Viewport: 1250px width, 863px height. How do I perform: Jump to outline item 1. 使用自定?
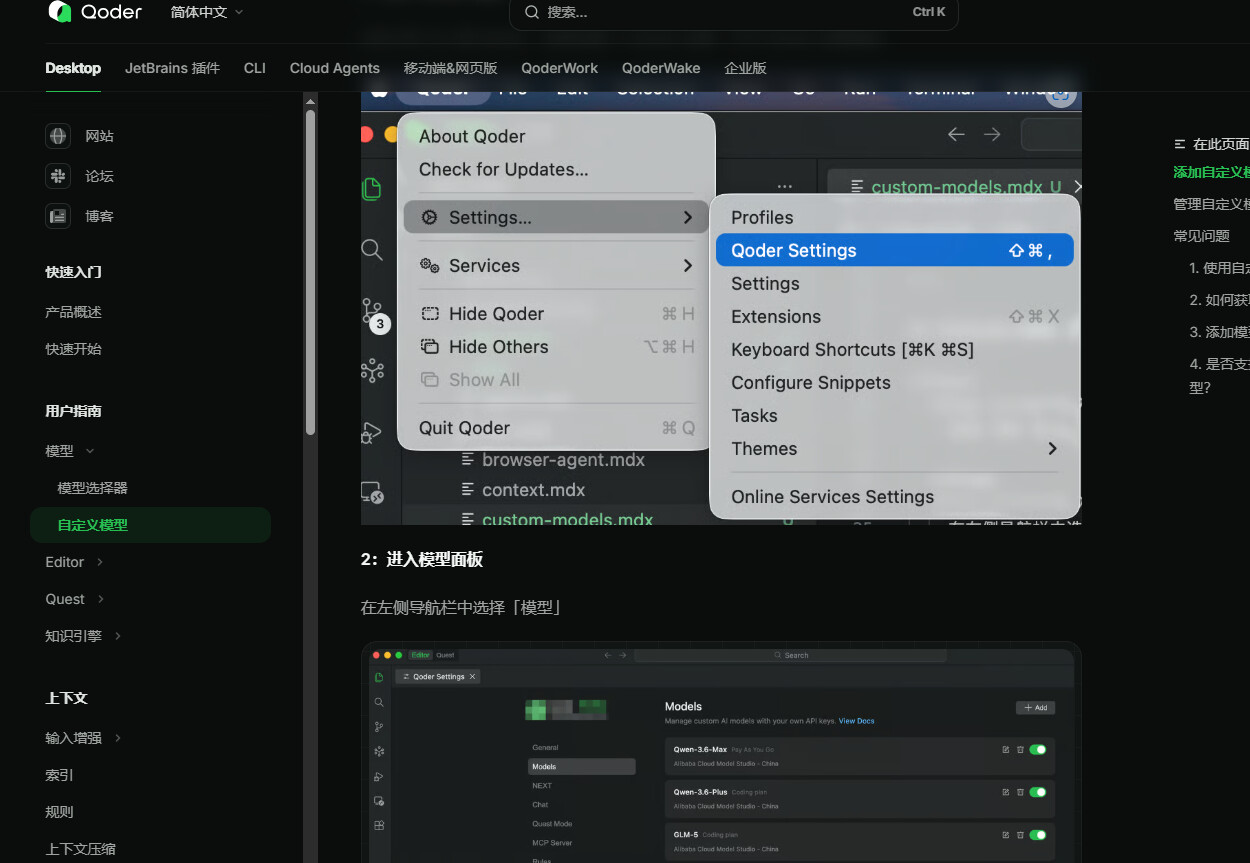click(1219, 268)
